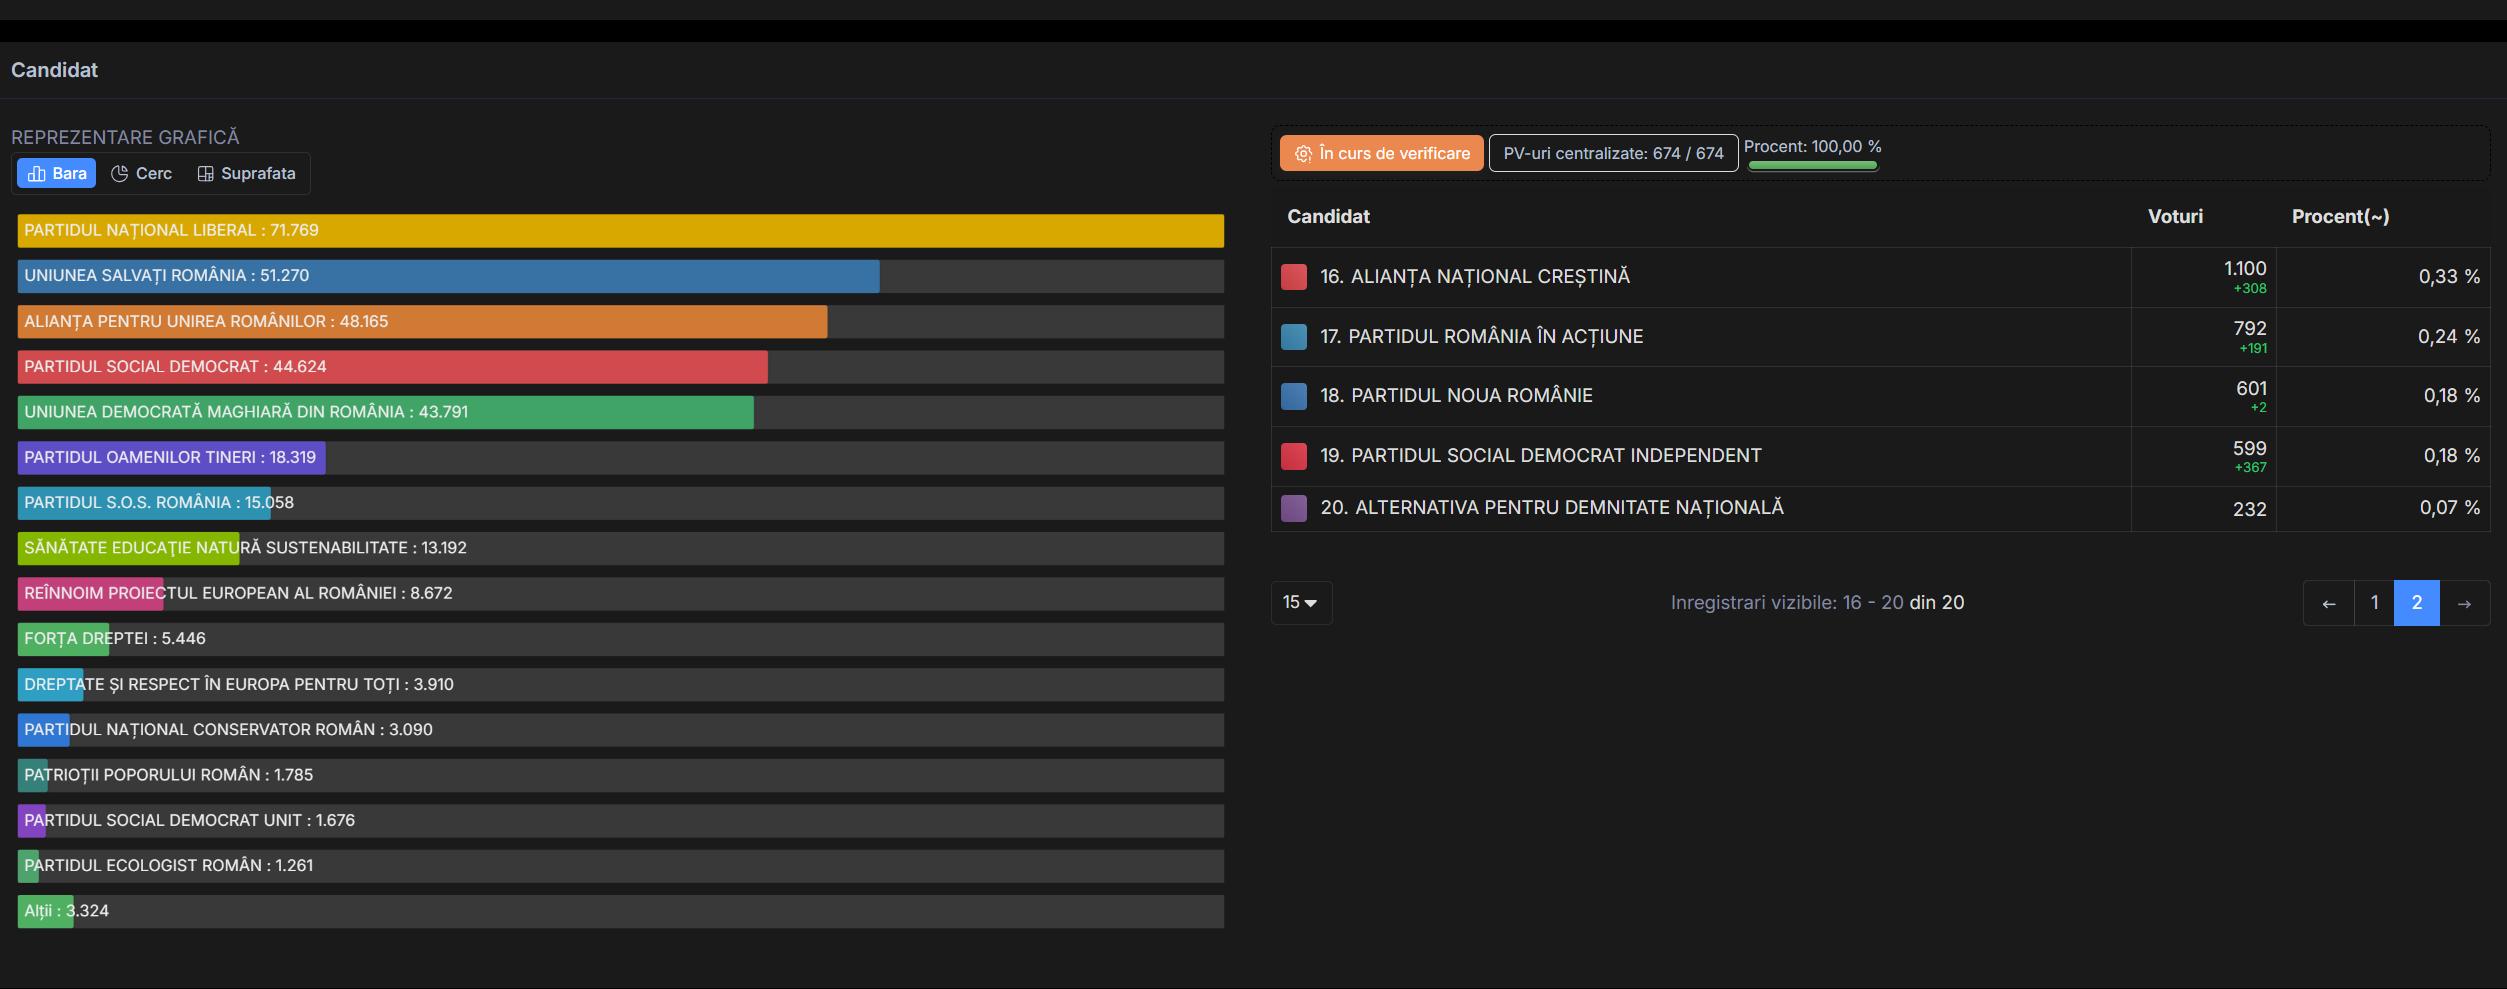The image size is (2507, 989).
Task: Click the Partidul România în Acțiune swatch
Action: [1293, 337]
